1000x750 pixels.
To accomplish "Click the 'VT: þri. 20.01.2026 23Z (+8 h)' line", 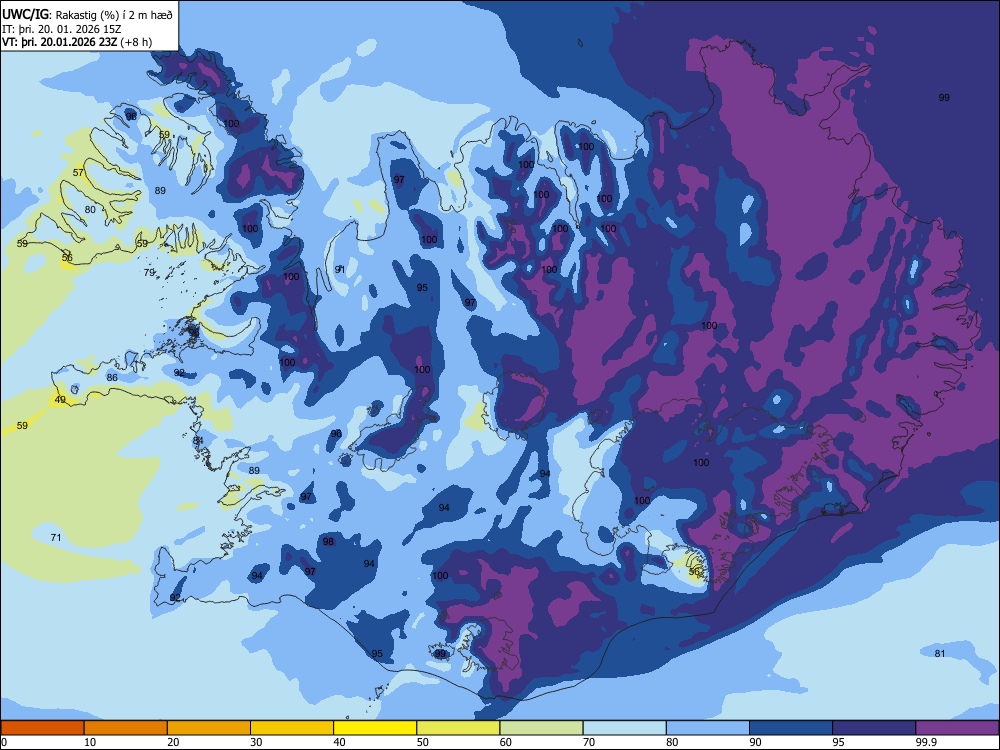I will 77,42.
